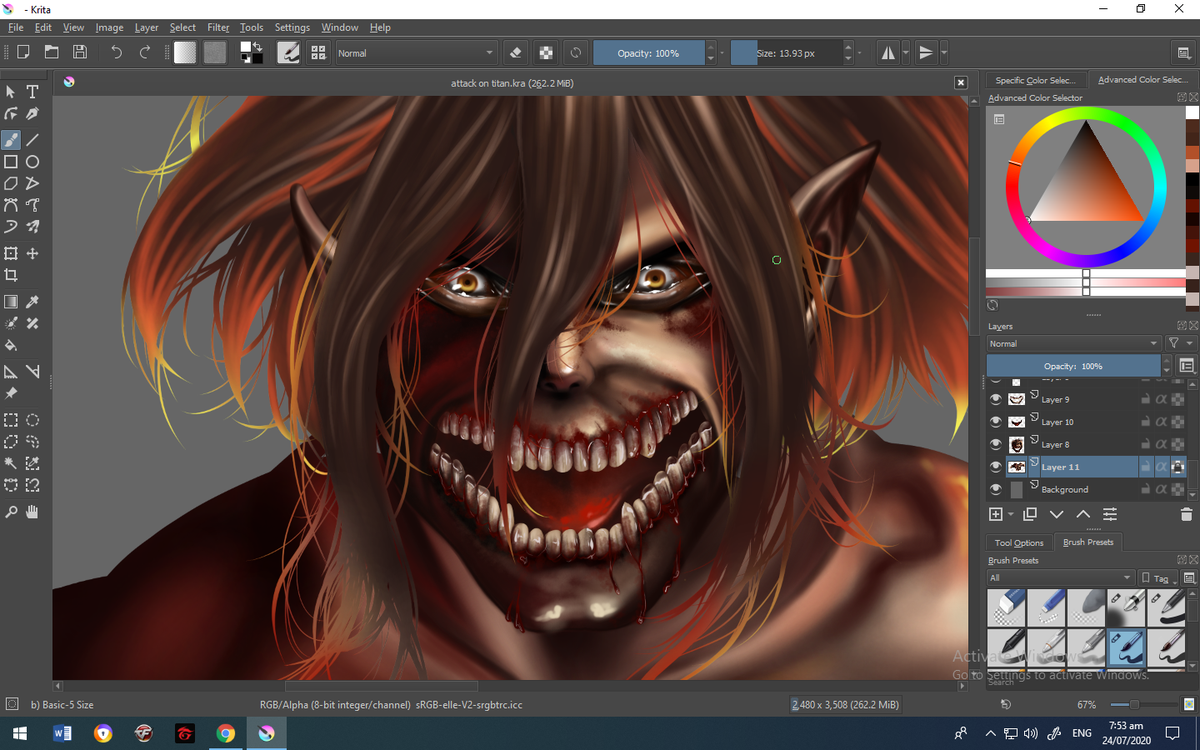Select the Text tool in toolbox
This screenshot has width=1200, height=750.
pos(32,91)
